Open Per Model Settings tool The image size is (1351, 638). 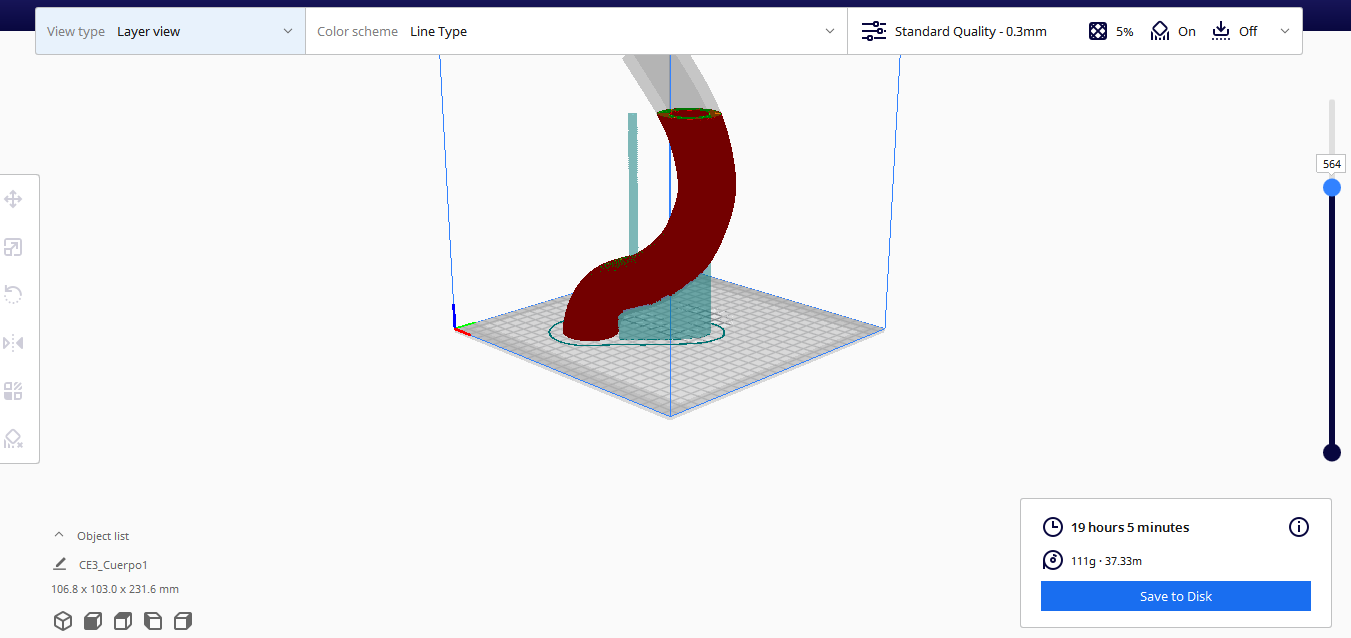pos(13,391)
